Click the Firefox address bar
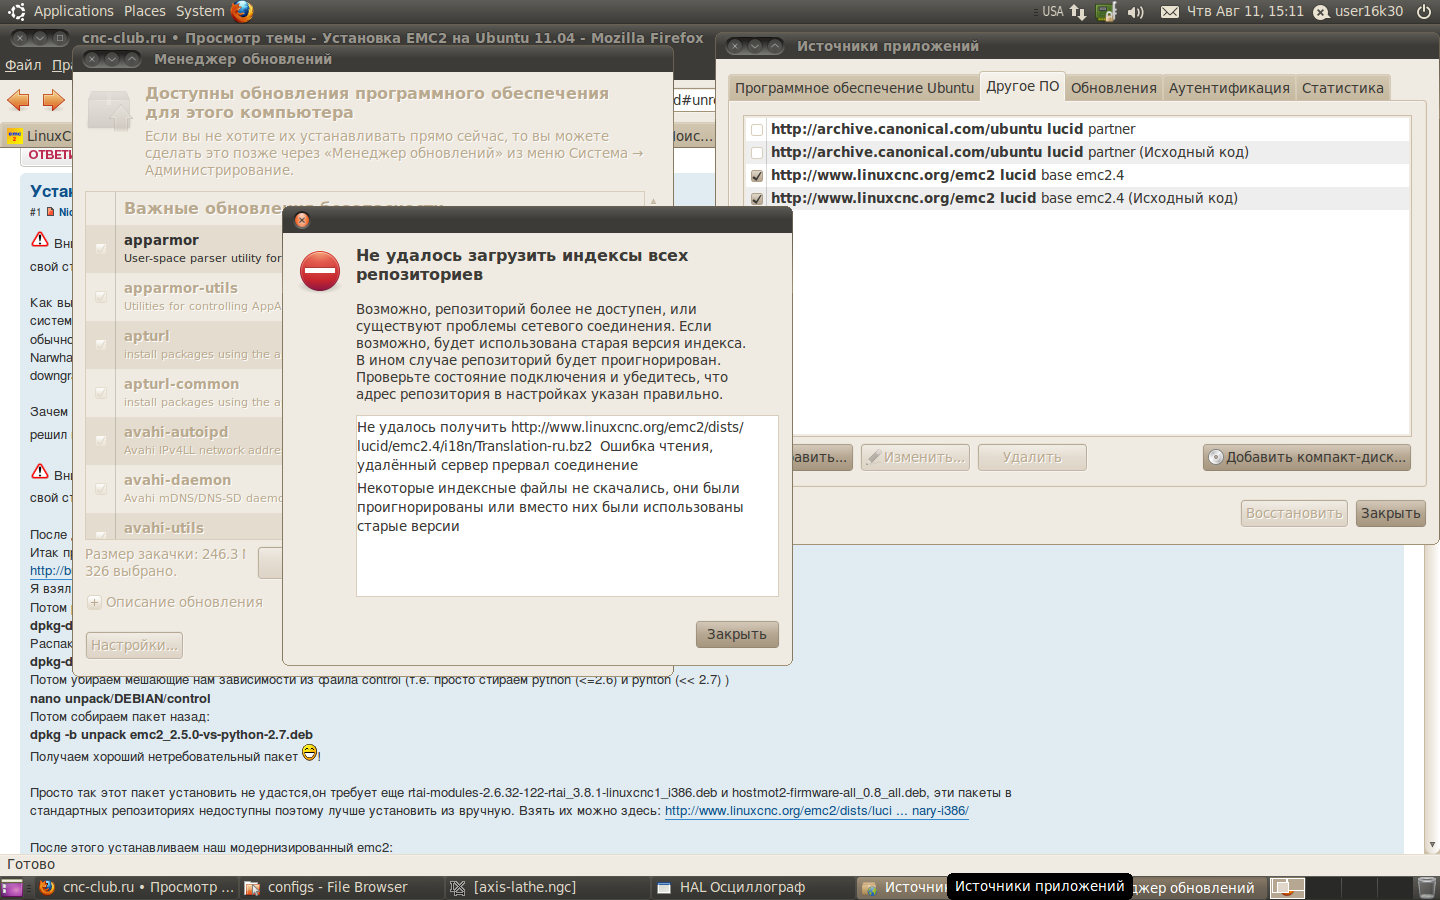The height and width of the screenshot is (900, 1440). pyautogui.click(x=694, y=100)
